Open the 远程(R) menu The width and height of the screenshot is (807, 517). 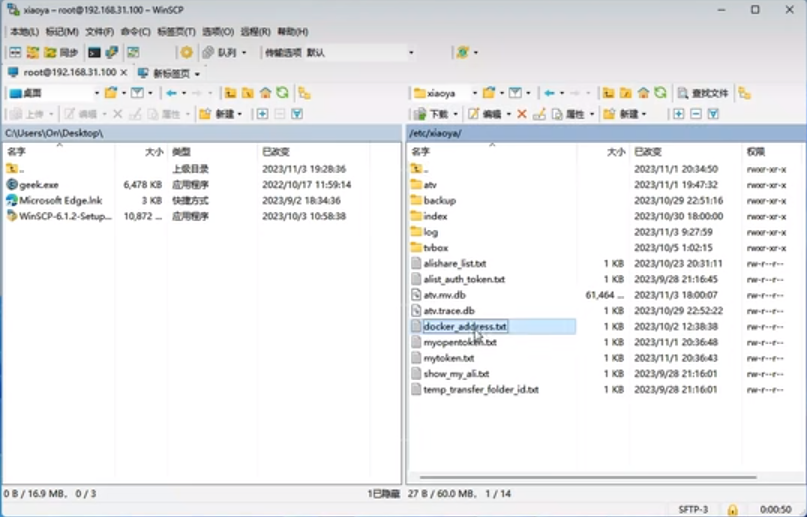[x=255, y=31]
